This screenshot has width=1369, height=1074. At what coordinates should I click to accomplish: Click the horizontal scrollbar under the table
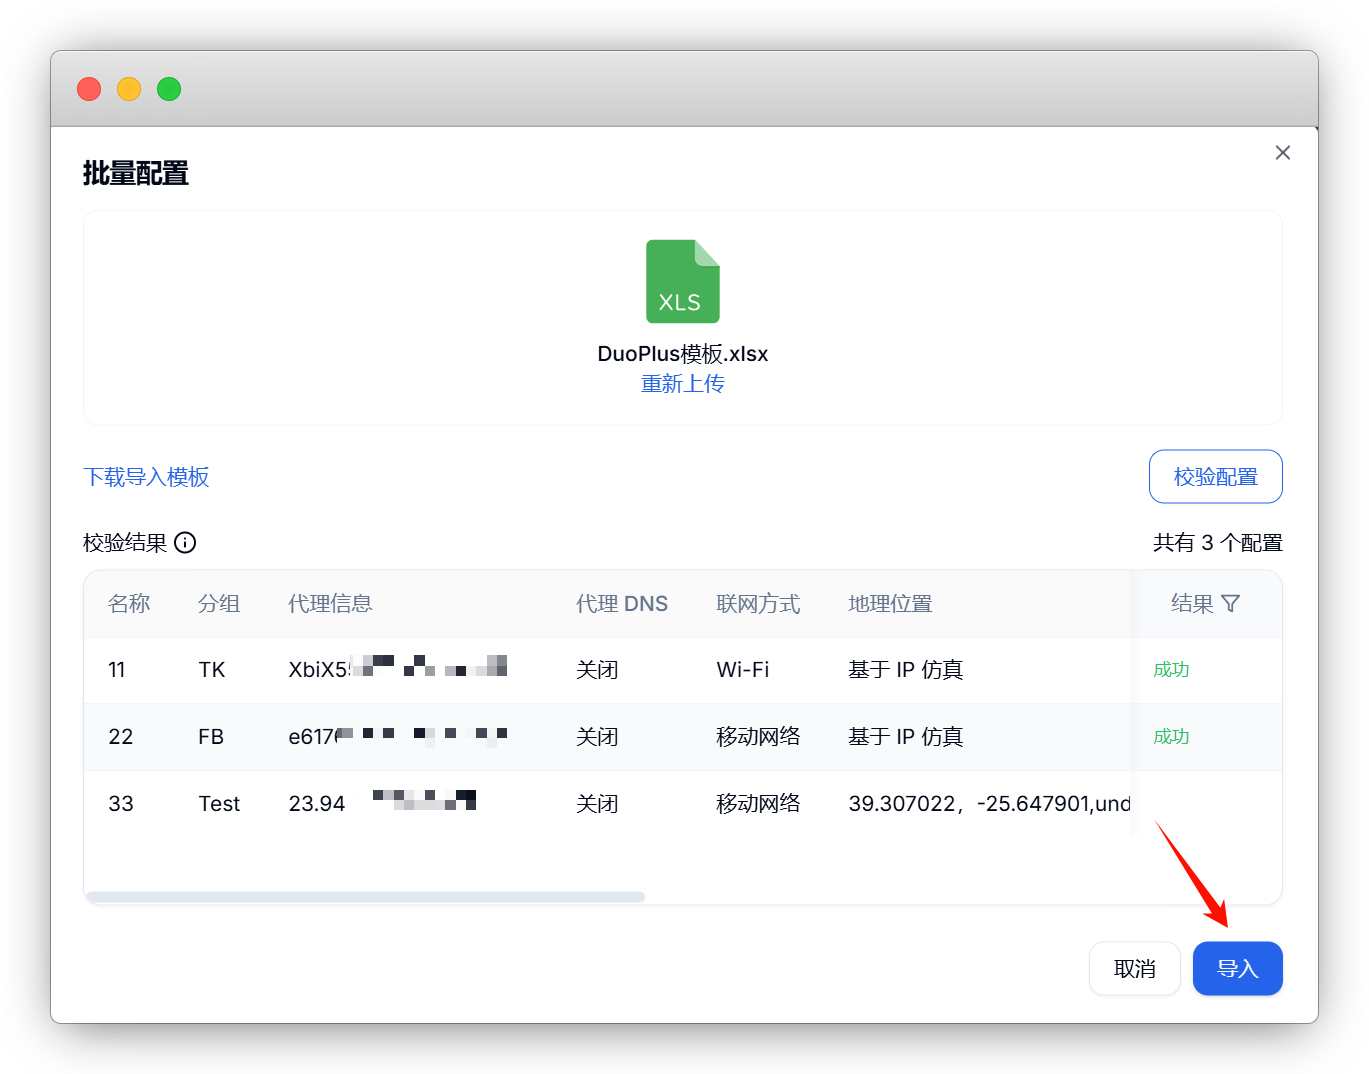tap(366, 897)
